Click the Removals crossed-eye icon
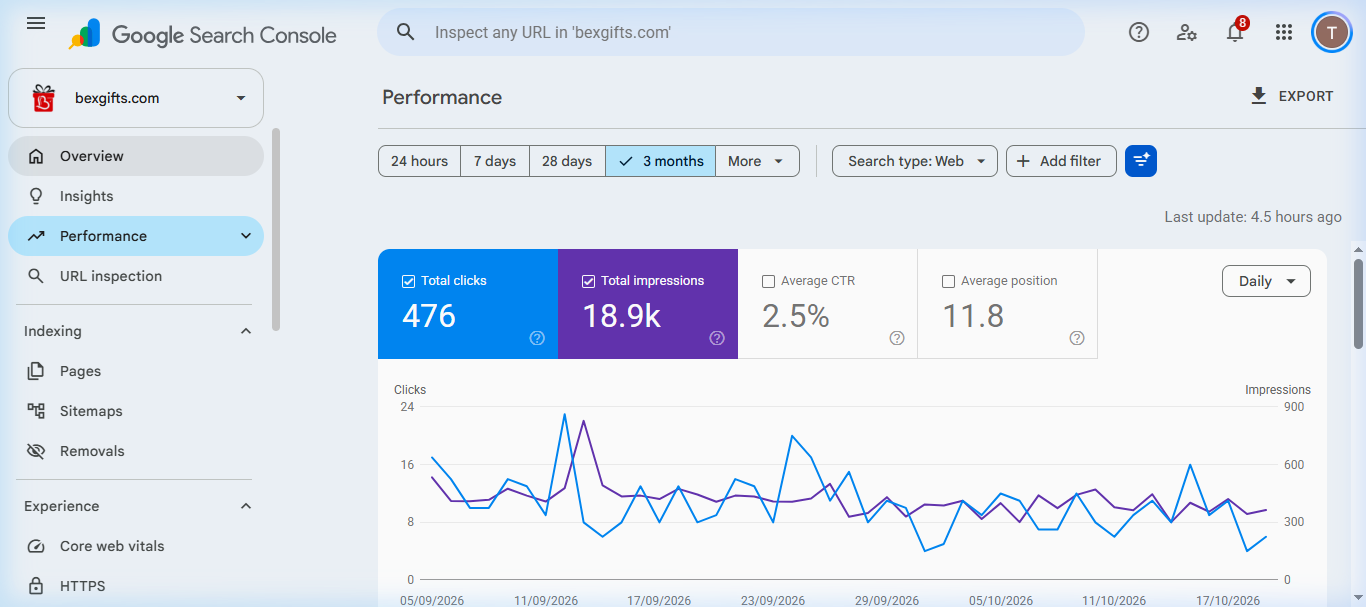 pyautogui.click(x=36, y=451)
